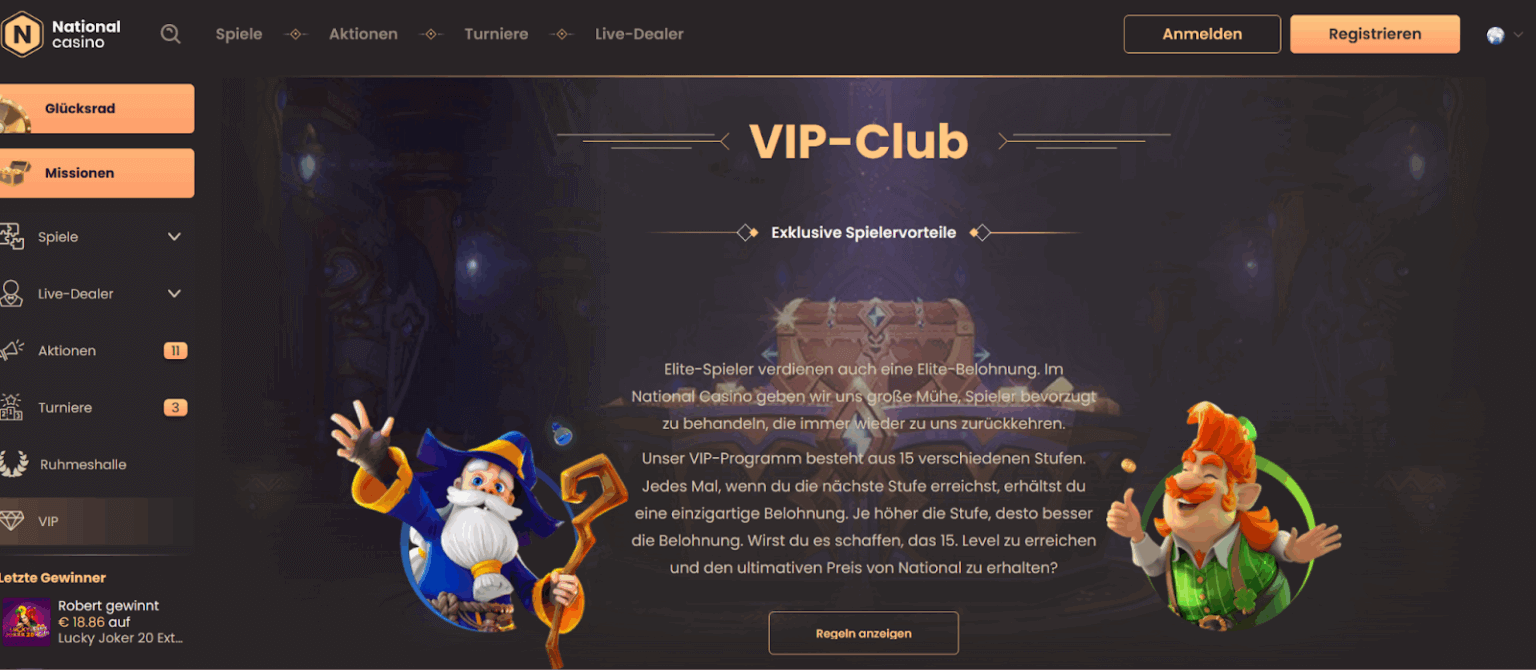Click the Spiele puzzle icon in sidebar
Viewport: 1536px width, 670px height.
point(12,237)
